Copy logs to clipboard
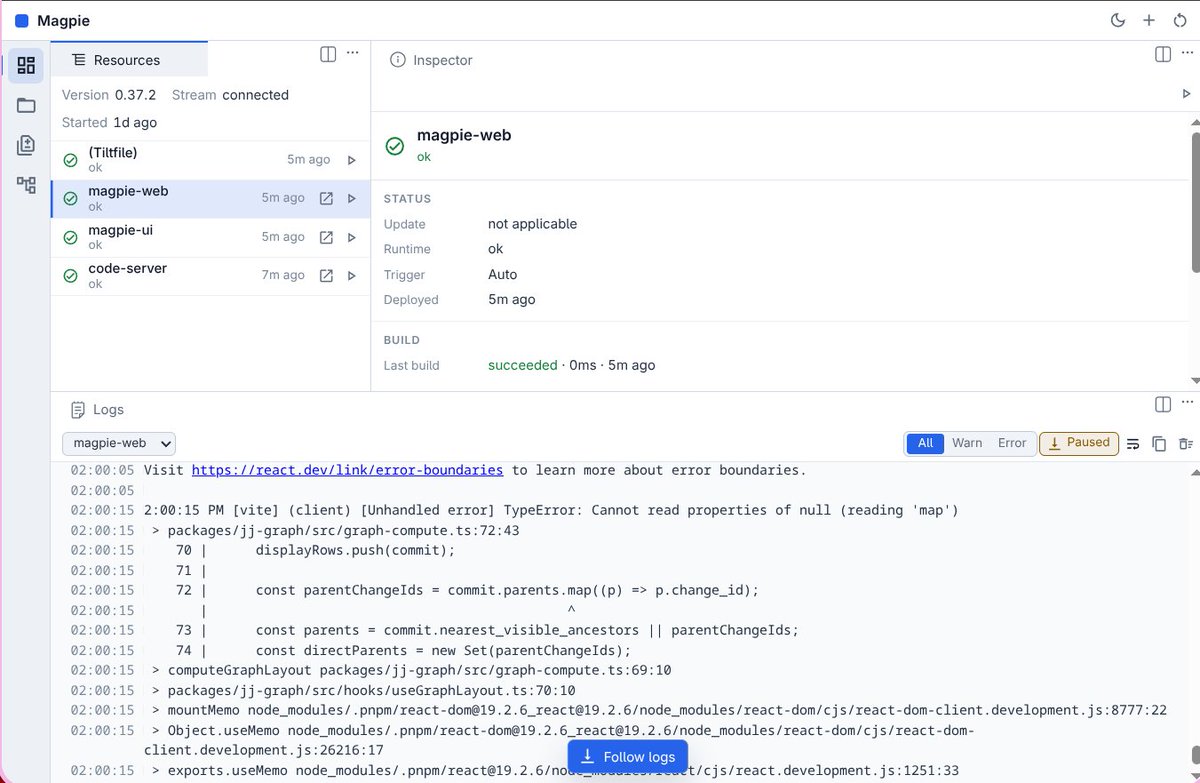This screenshot has width=1200, height=783. tap(1159, 444)
